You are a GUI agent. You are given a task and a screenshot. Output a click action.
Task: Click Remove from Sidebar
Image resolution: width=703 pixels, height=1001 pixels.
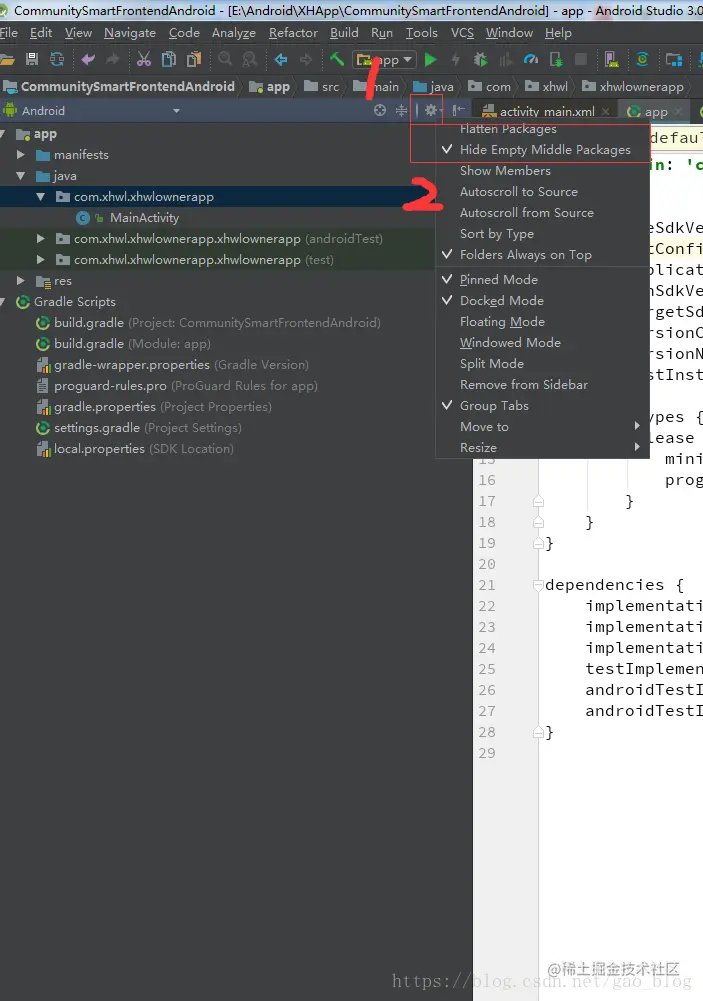[543, 384]
